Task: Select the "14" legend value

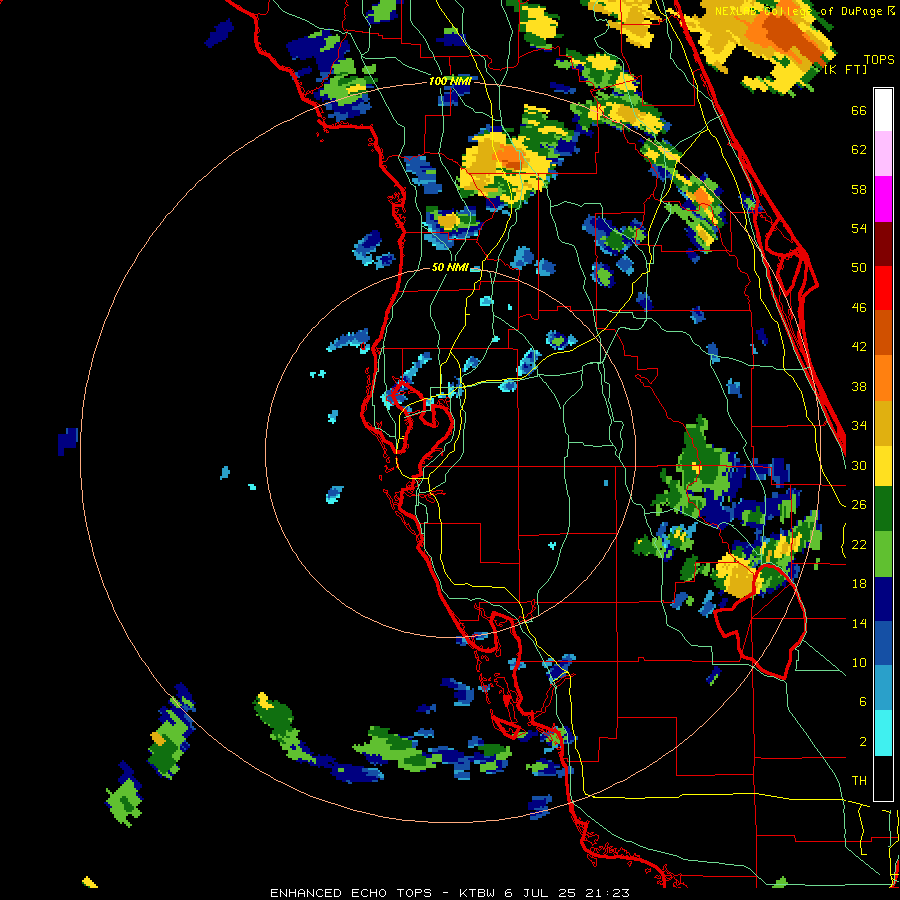Action: coord(859,623)
